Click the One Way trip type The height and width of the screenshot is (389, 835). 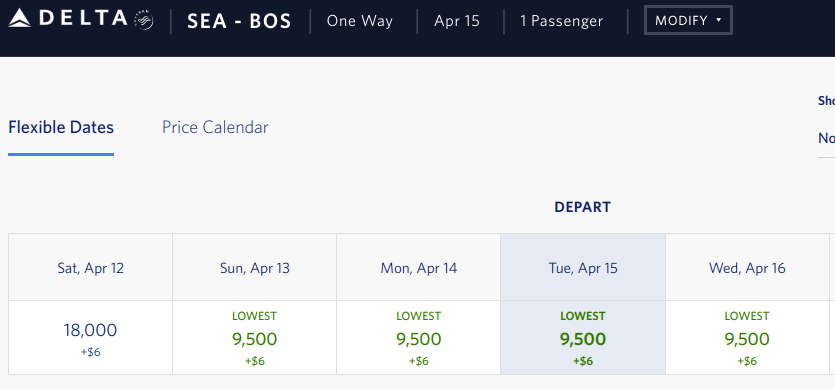(359, 21)
